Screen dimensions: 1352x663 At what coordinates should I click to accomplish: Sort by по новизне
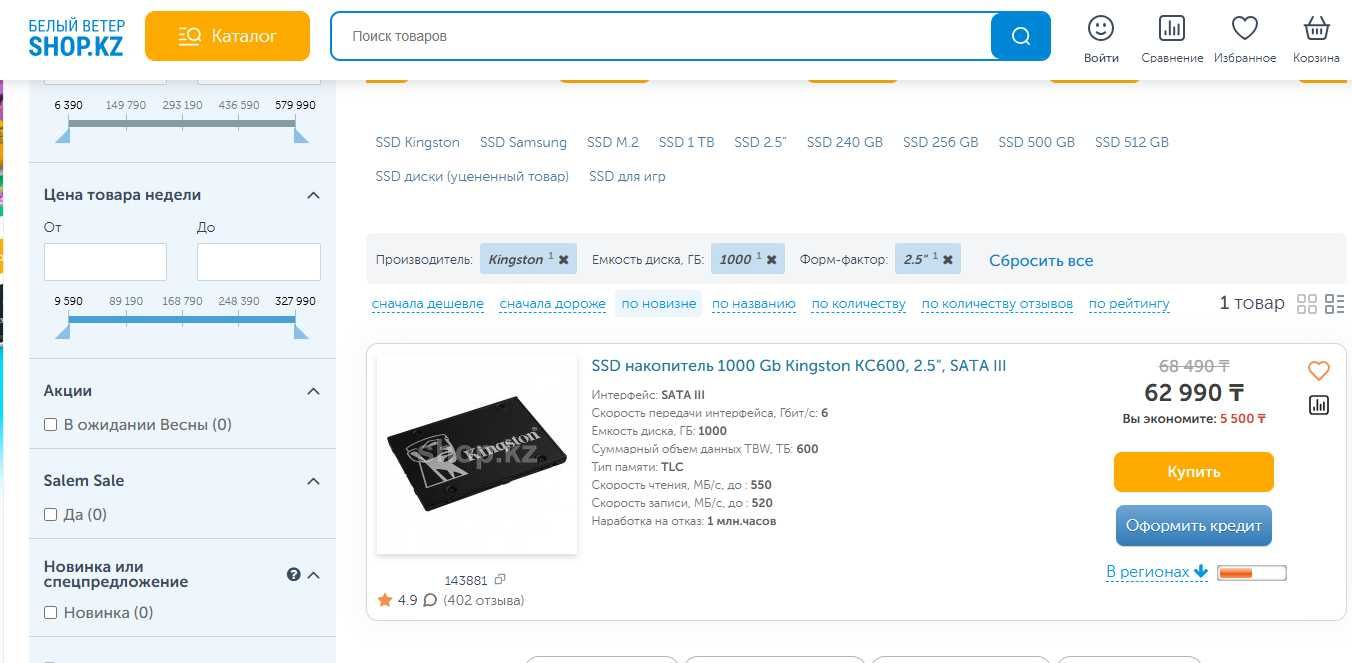659,303
